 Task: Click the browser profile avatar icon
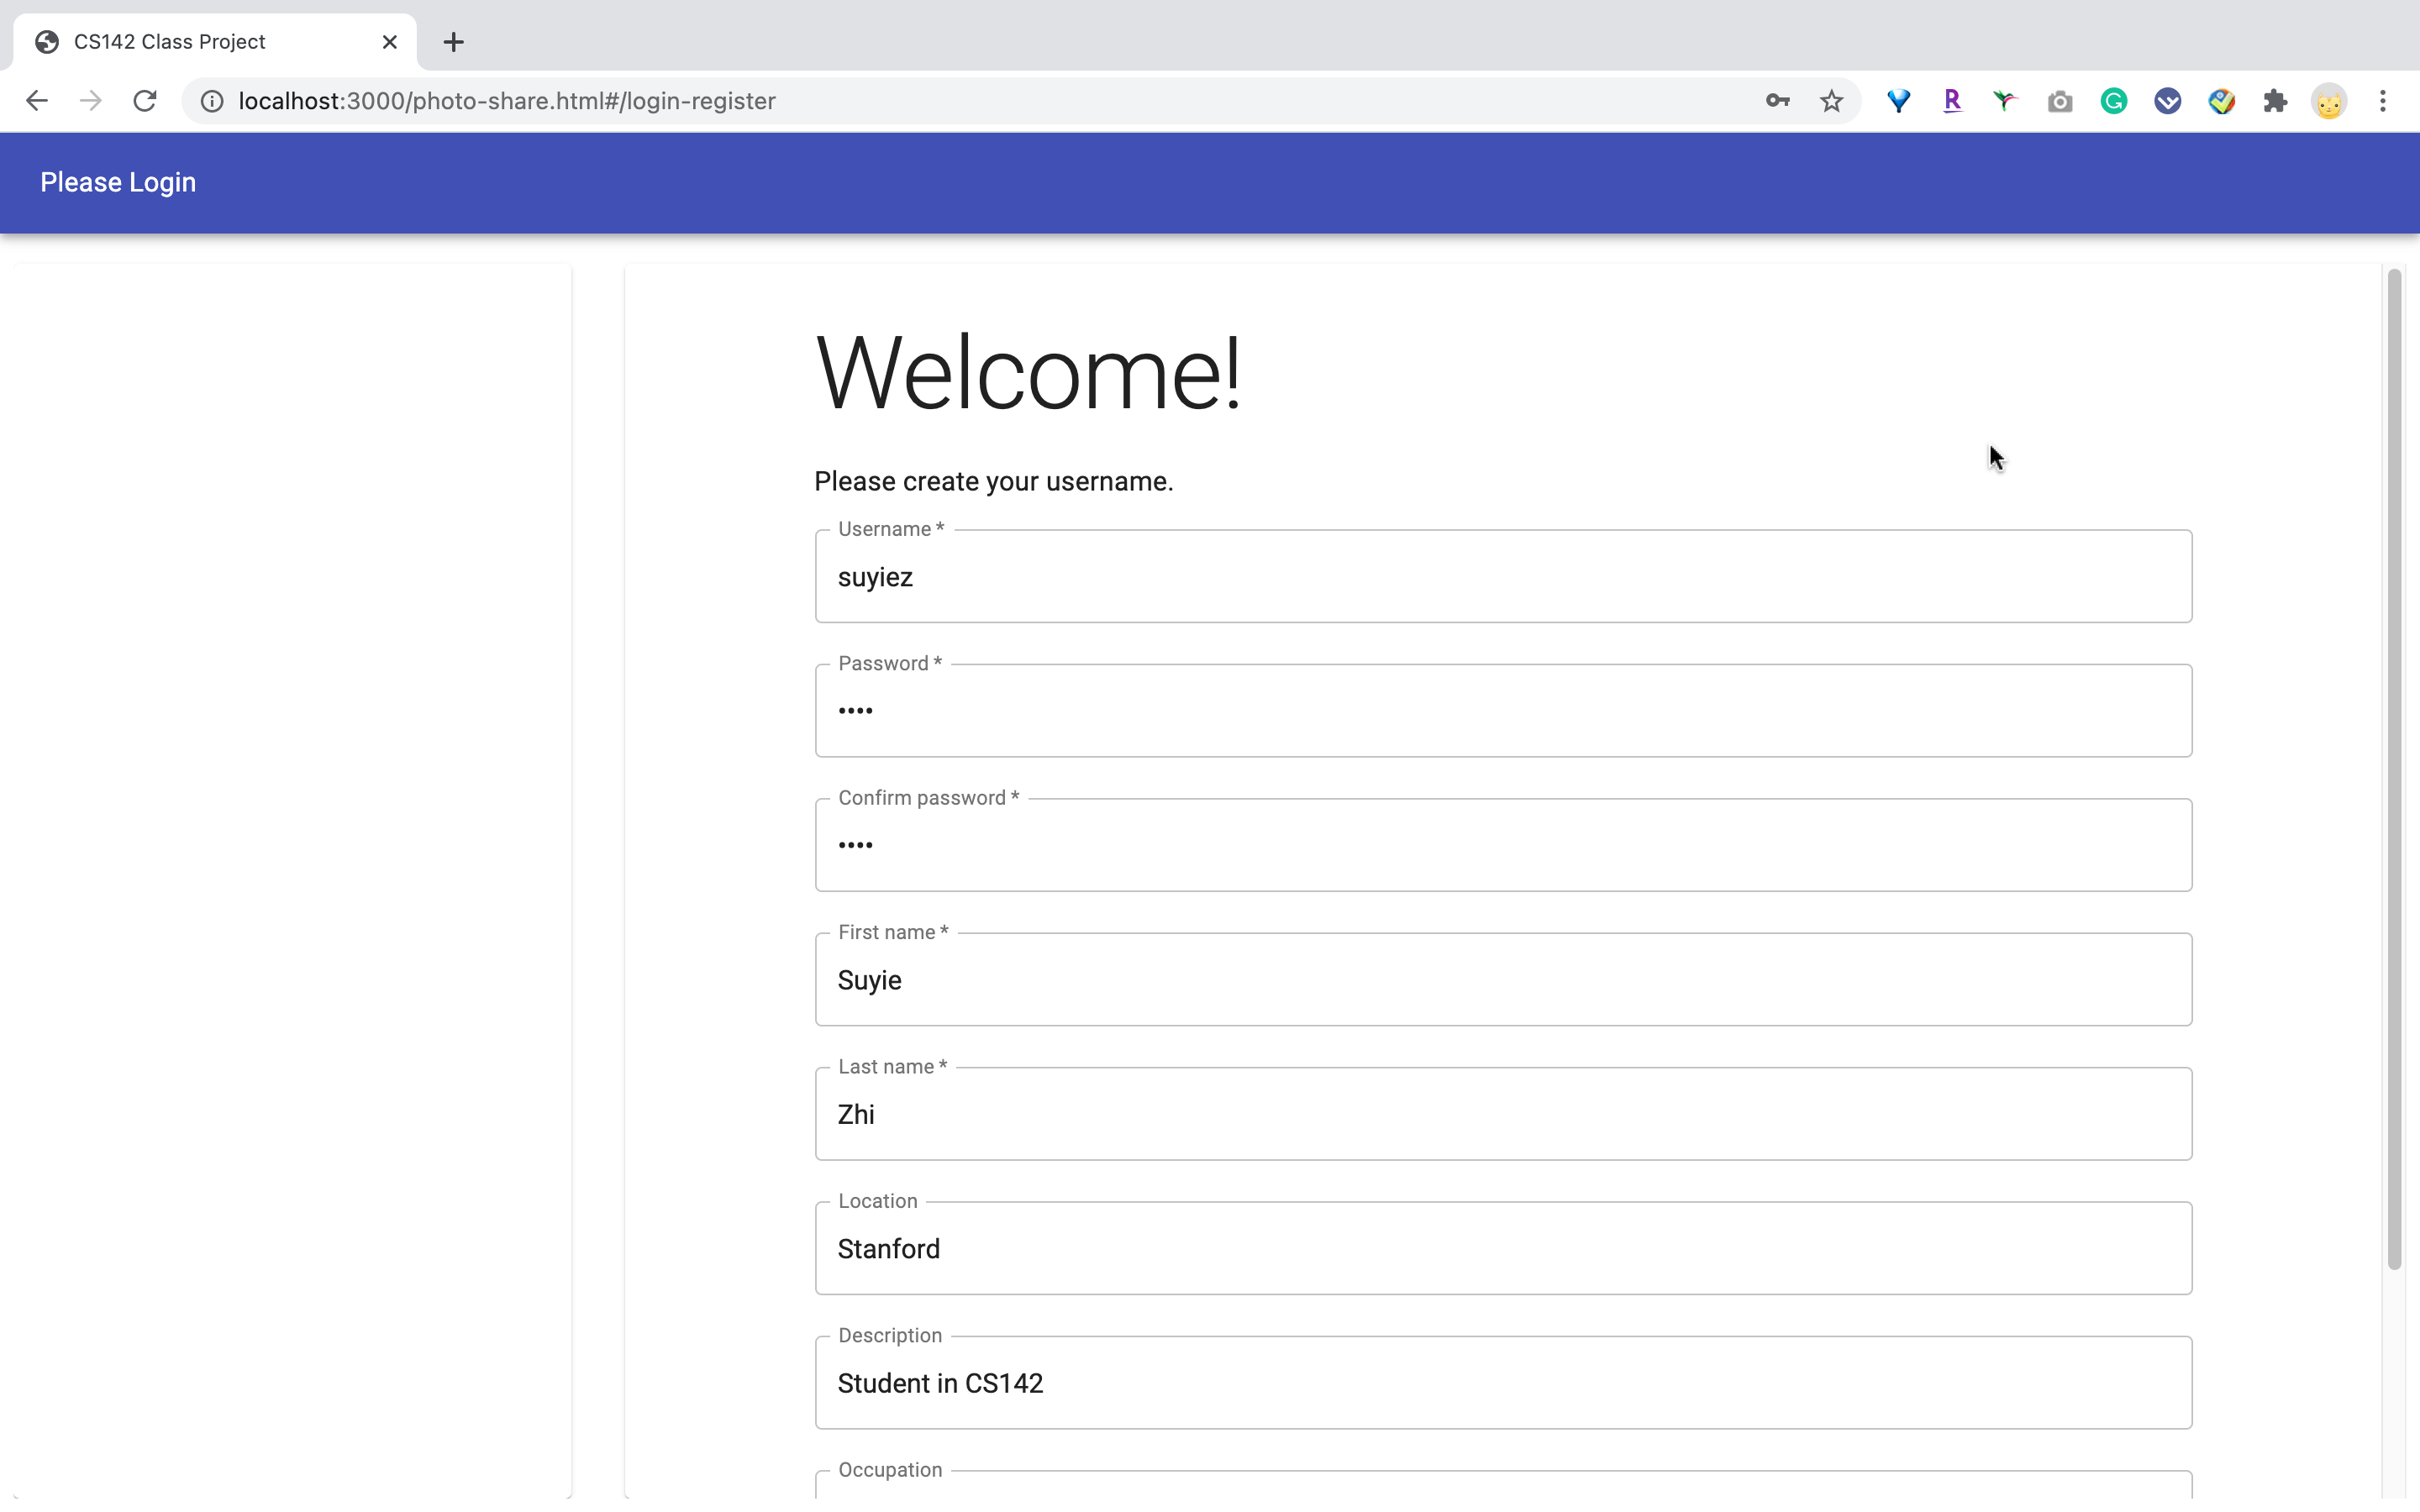pyautogui.click(x=2329, y=101)
